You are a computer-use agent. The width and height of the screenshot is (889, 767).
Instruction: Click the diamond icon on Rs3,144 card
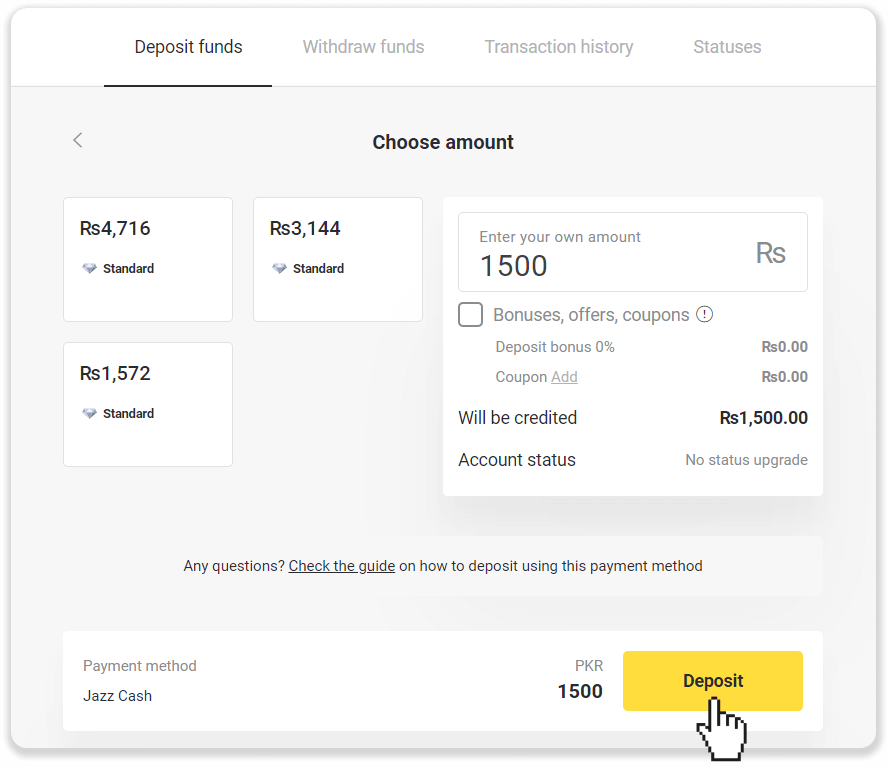[x=280, y=269]
